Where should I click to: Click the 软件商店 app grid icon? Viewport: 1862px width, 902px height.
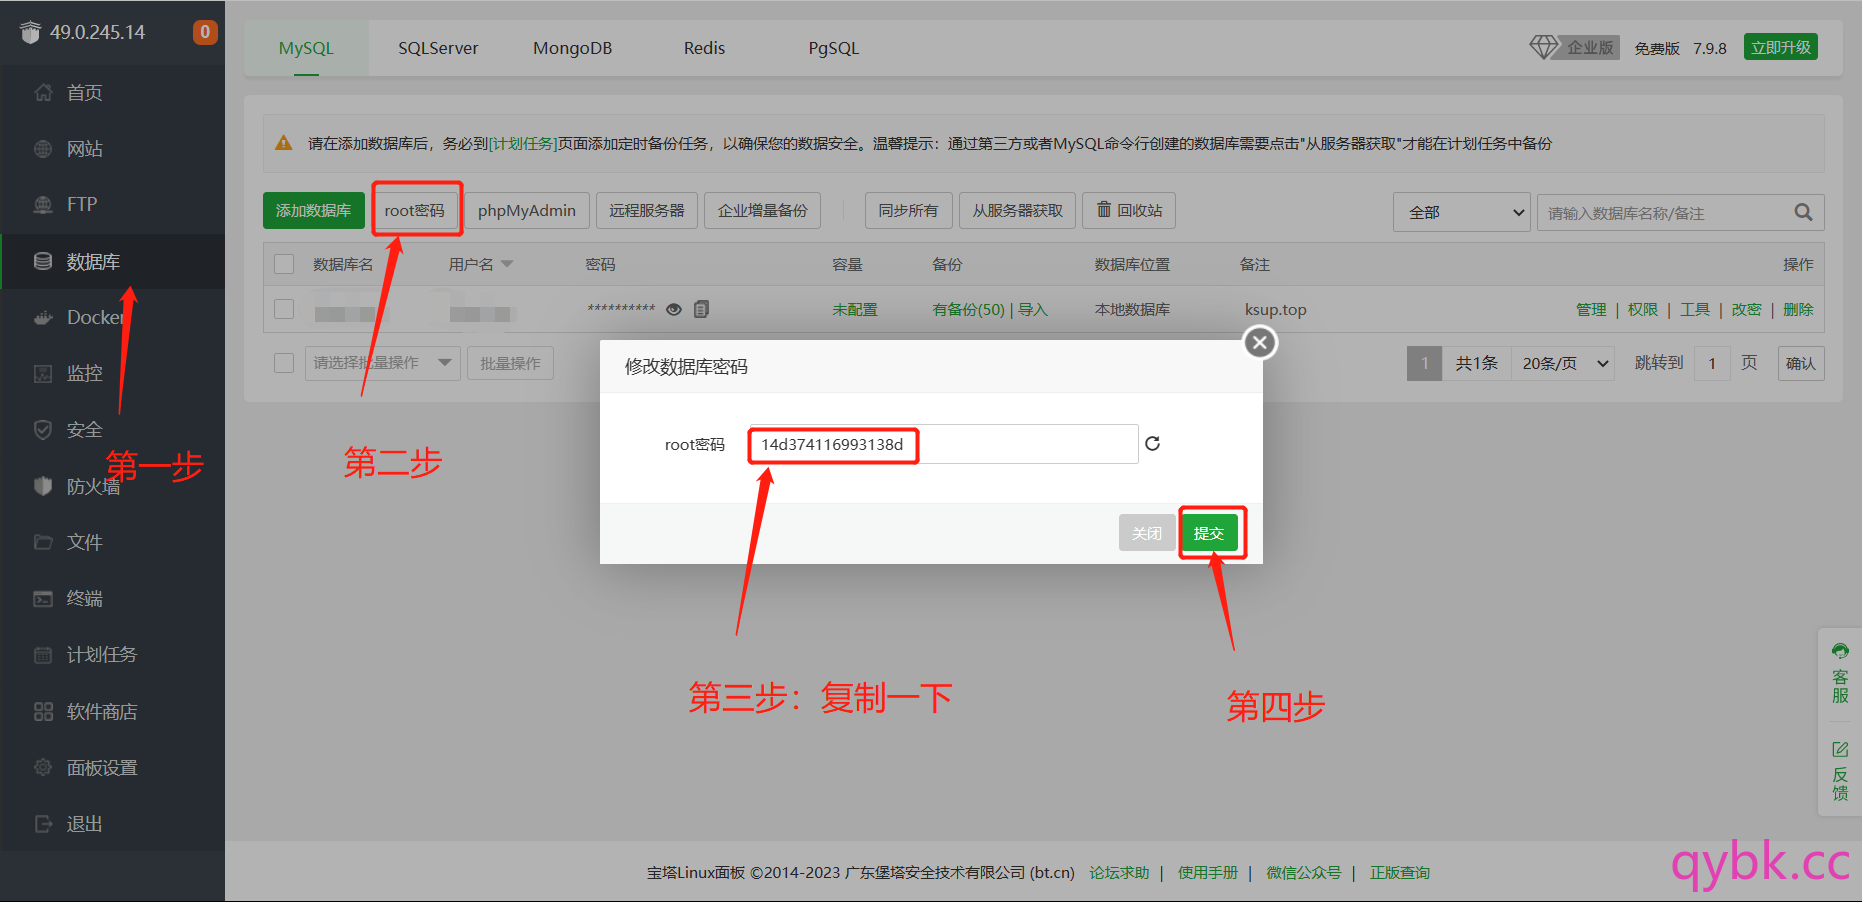(43, 711)
